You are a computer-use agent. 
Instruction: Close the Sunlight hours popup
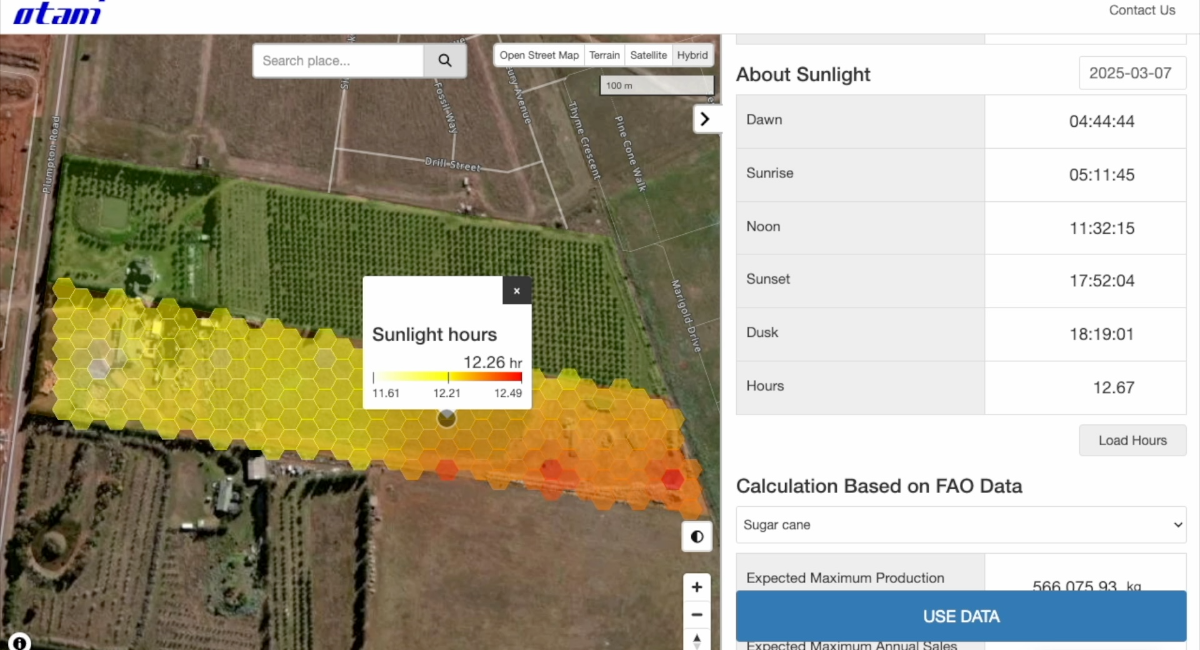[517, 291]
